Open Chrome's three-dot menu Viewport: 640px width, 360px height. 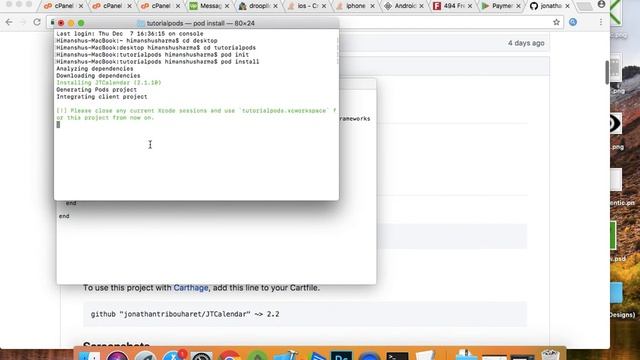click(601, 22)
